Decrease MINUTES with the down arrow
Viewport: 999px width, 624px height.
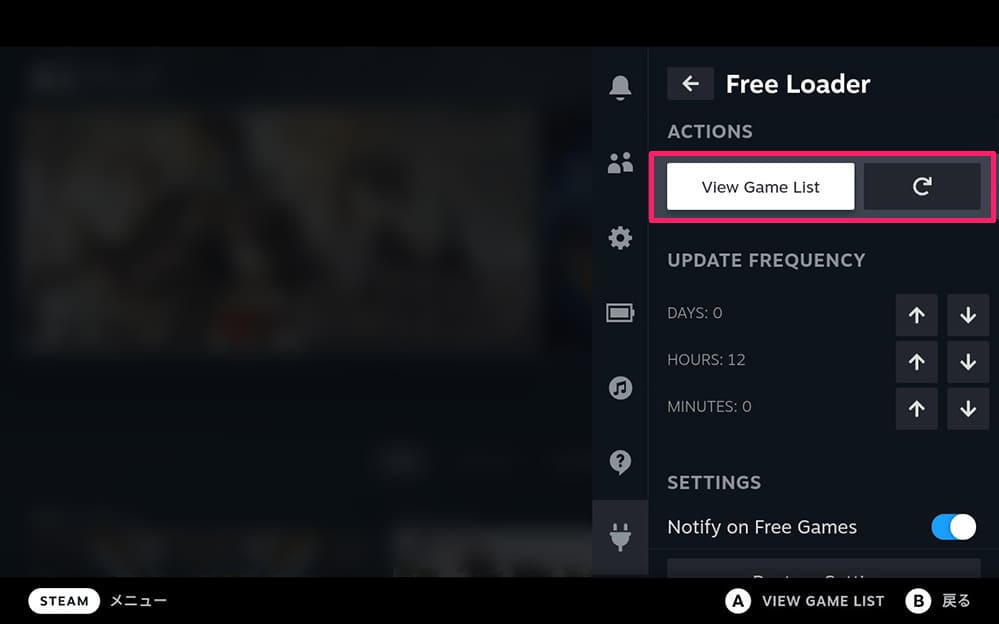[968, 409]
